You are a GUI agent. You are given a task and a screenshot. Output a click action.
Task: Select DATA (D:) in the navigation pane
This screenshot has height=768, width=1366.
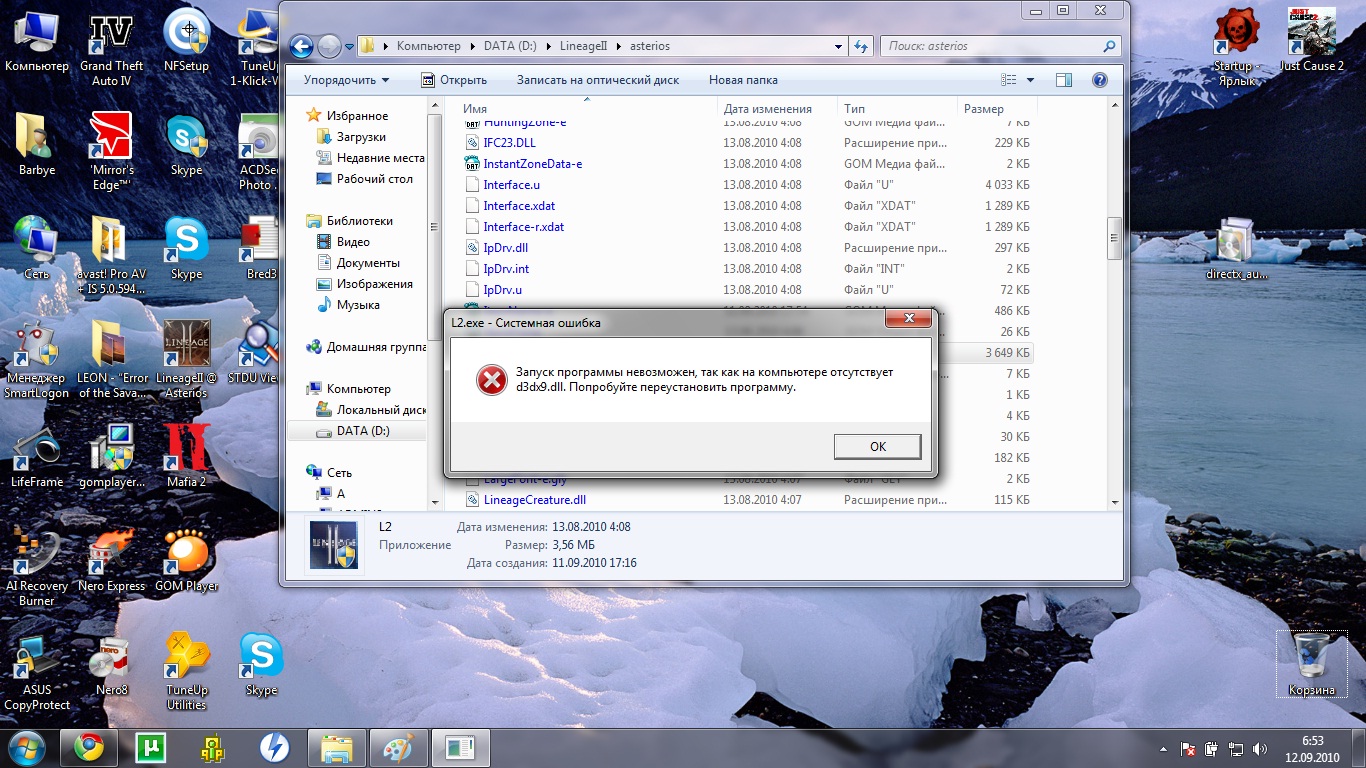click(362, 431)
